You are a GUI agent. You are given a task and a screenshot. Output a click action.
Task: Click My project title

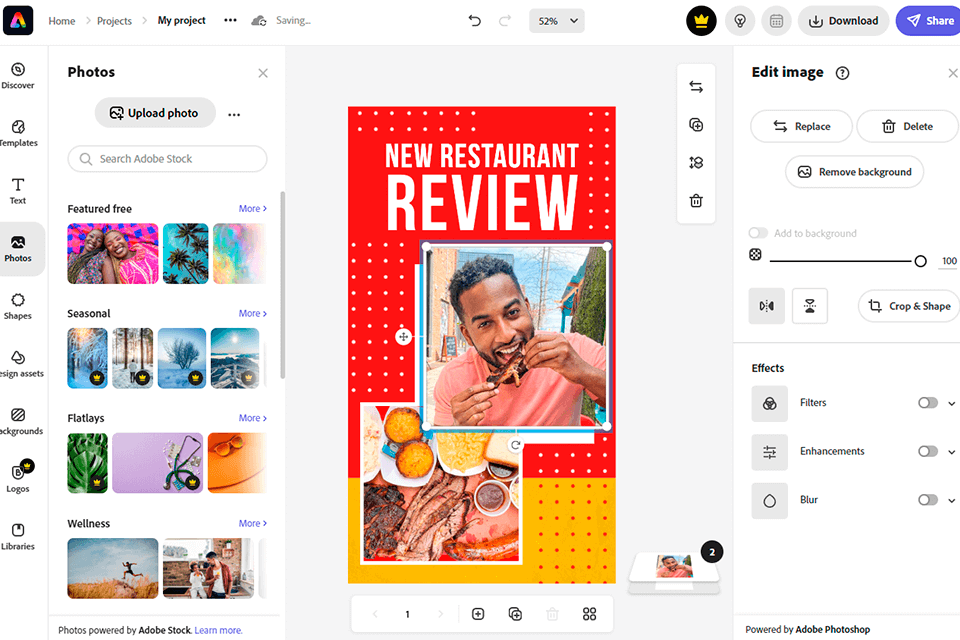click(181, 20)
